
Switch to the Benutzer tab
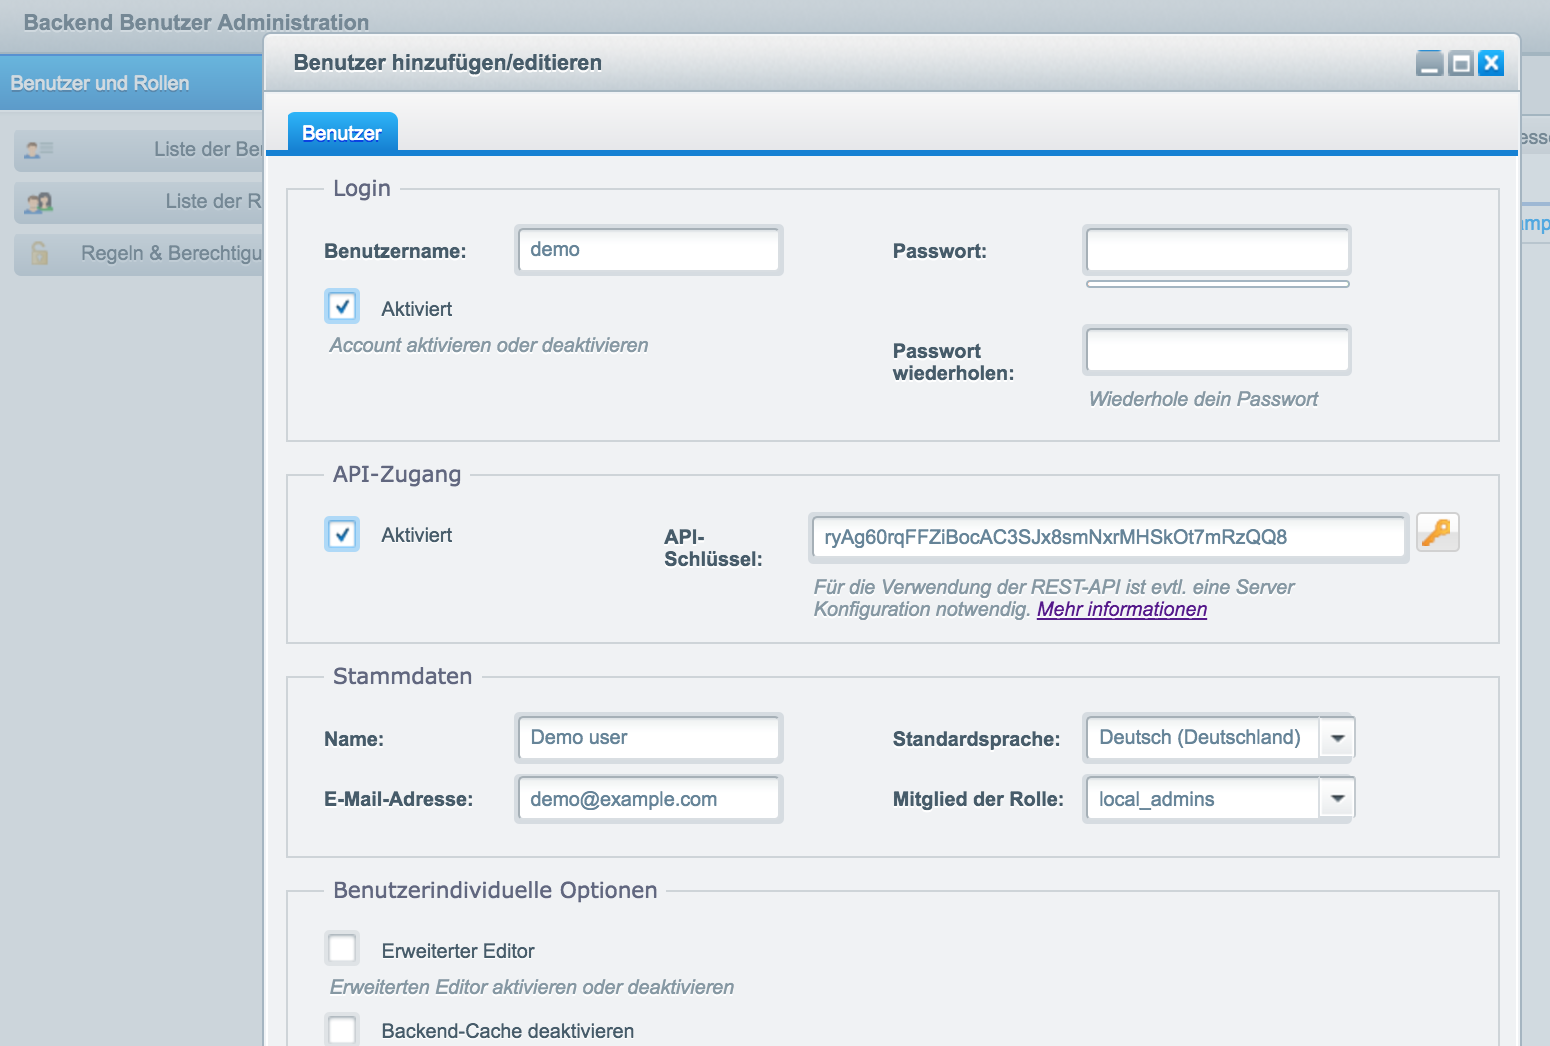pos(342,132)
